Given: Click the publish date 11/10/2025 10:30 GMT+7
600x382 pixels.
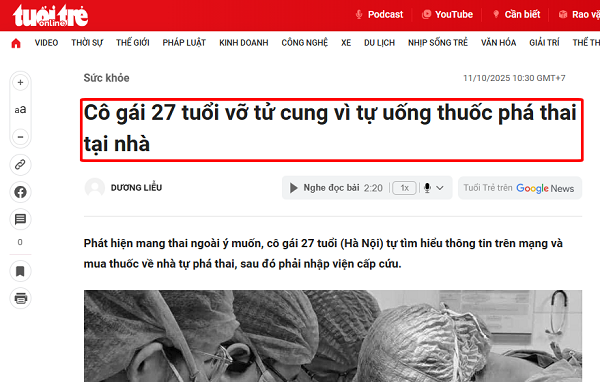Looking at the screenshot, I should point(514,78).
